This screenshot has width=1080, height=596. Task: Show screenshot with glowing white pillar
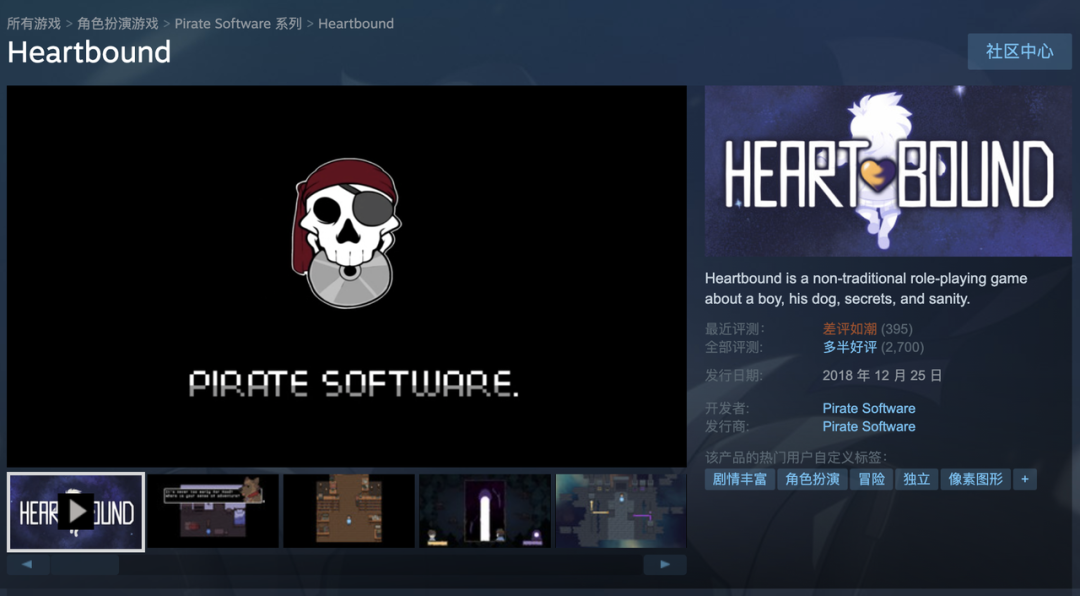pyautogui.click(x=485, y=511)
